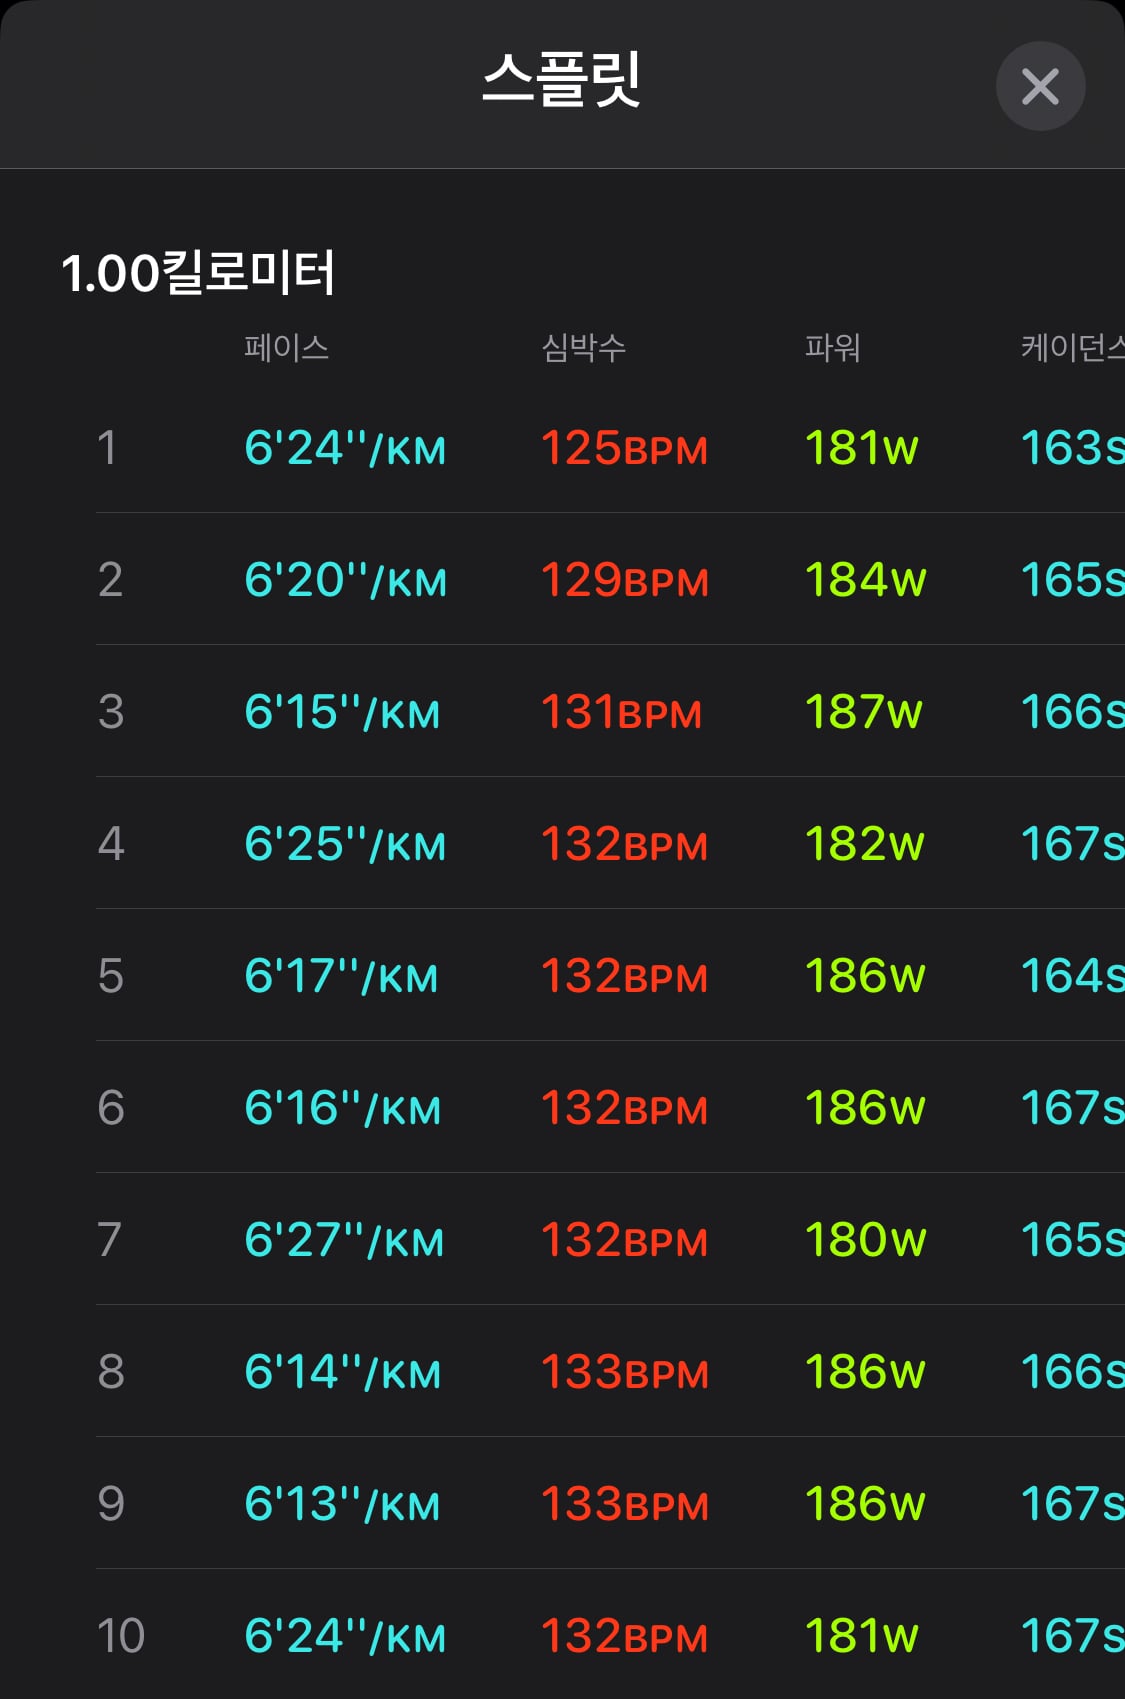Tap split row number 7

(x=109, y=1240)
